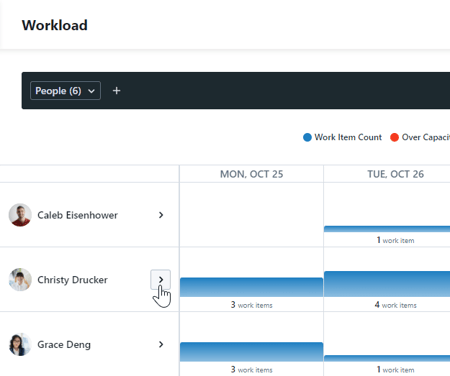Viewport: 450px width, 376px height.
Task: Expand Caleb Eisenhower's row chevron
Action: click(x=161, y=215)
